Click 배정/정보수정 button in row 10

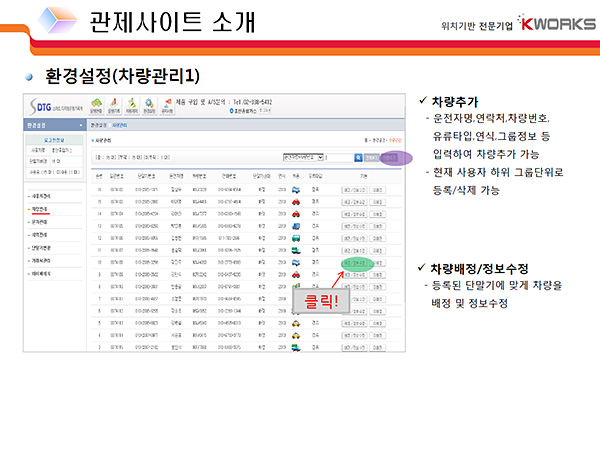click(x=354, y=263)
